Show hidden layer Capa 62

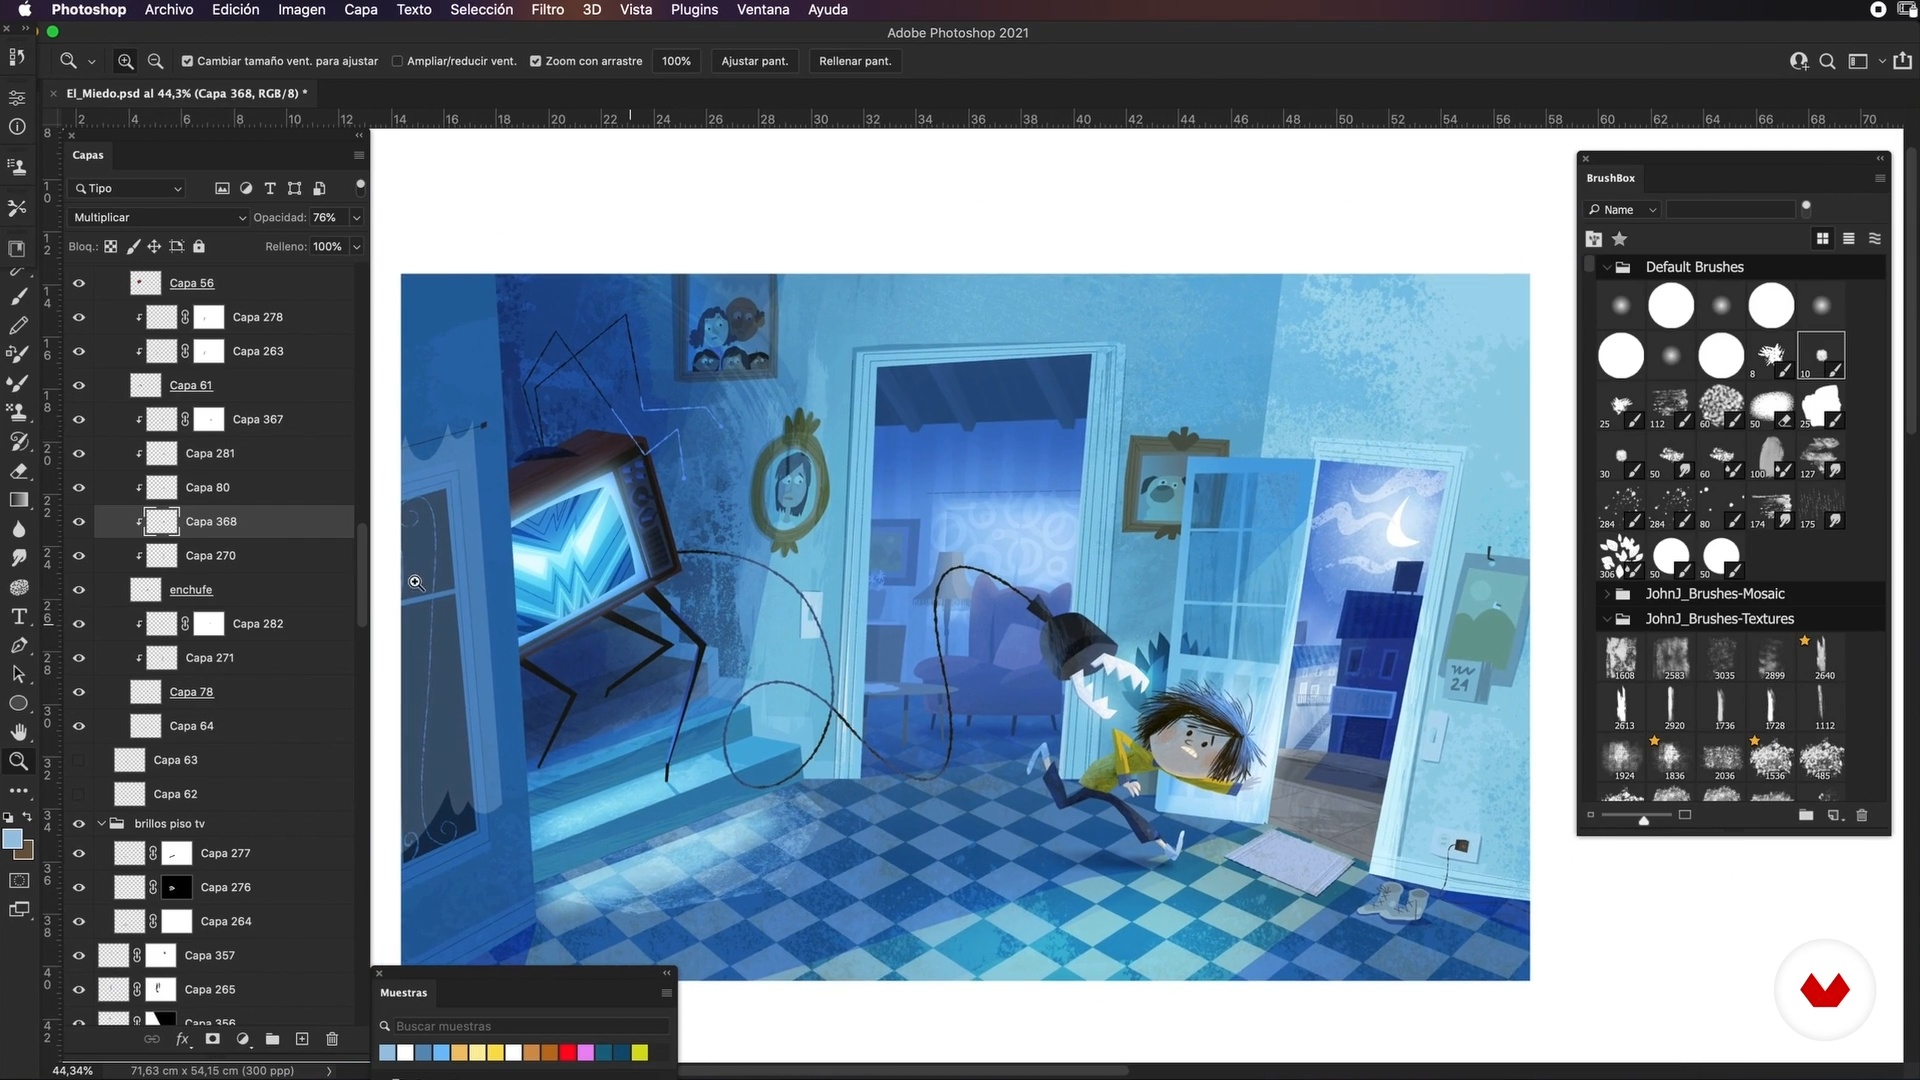(79, 794)
